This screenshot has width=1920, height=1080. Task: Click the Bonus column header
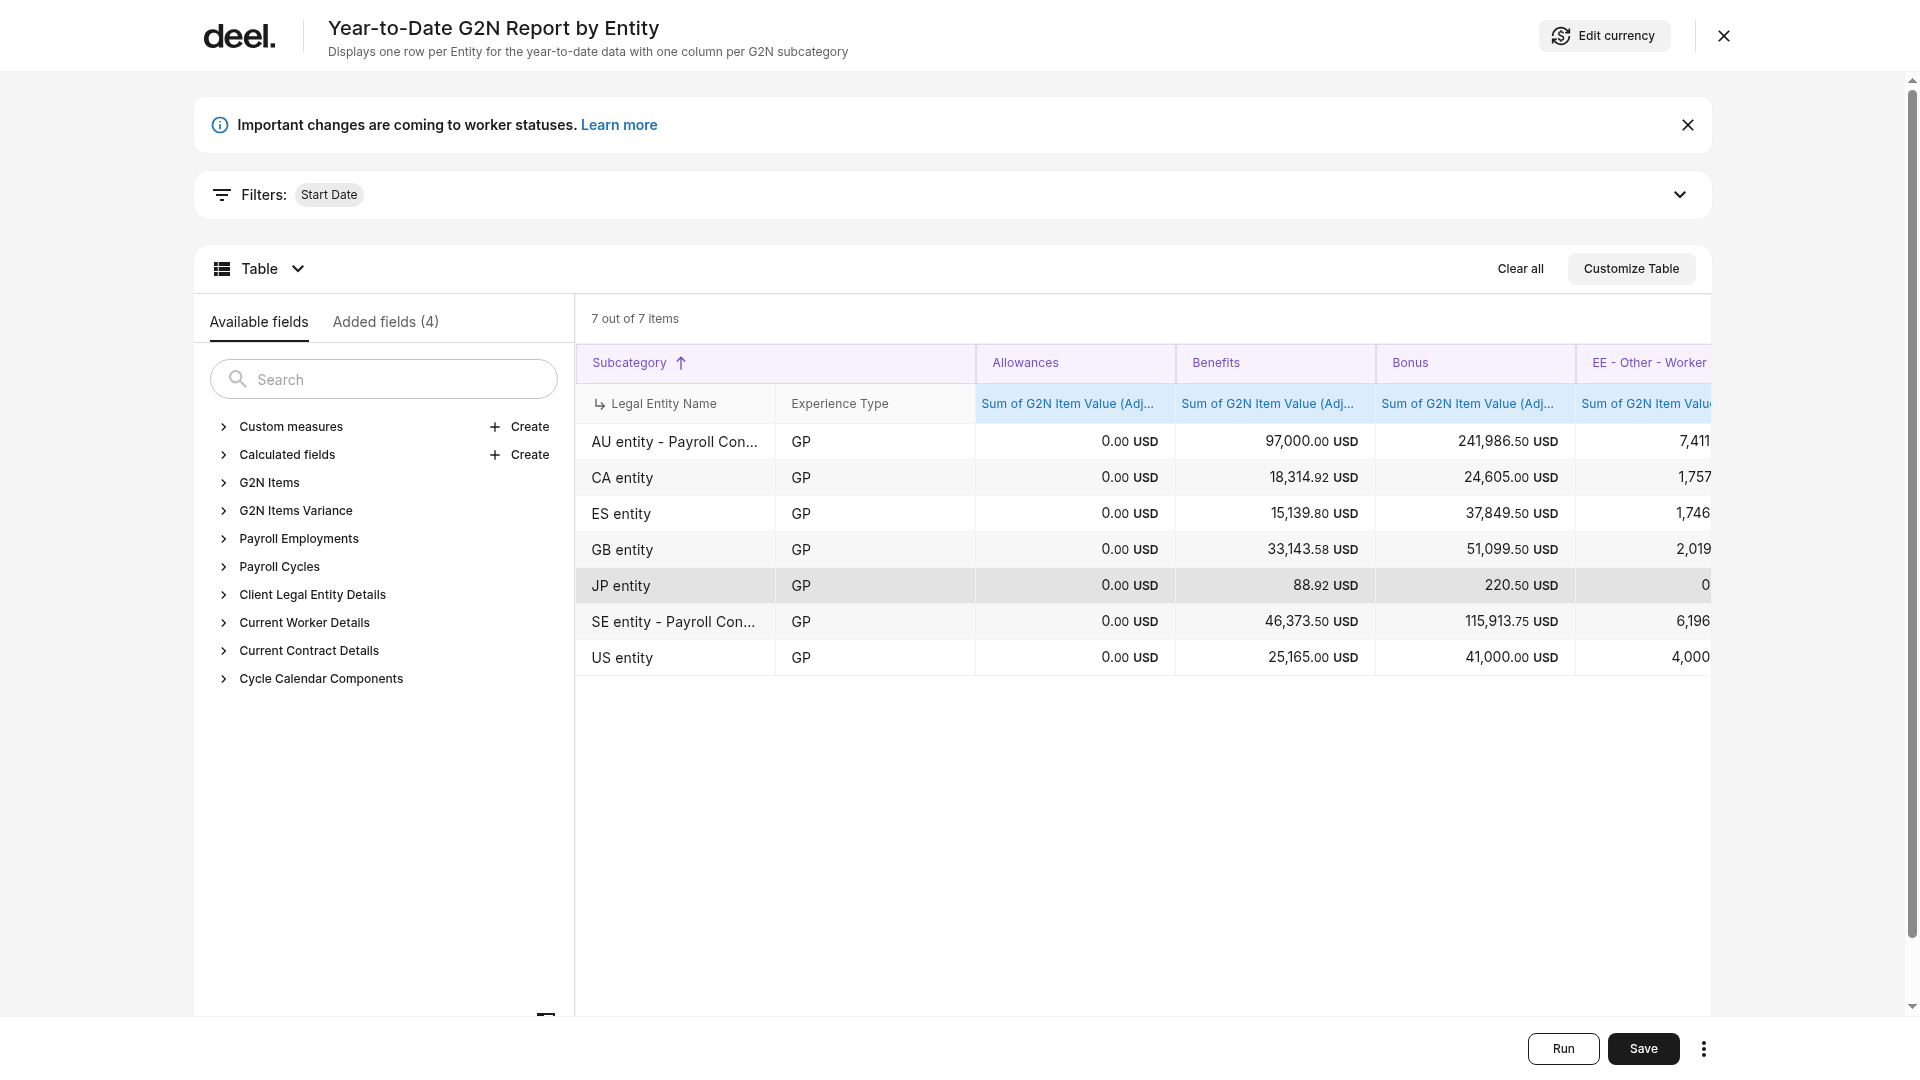(1476, 363)
